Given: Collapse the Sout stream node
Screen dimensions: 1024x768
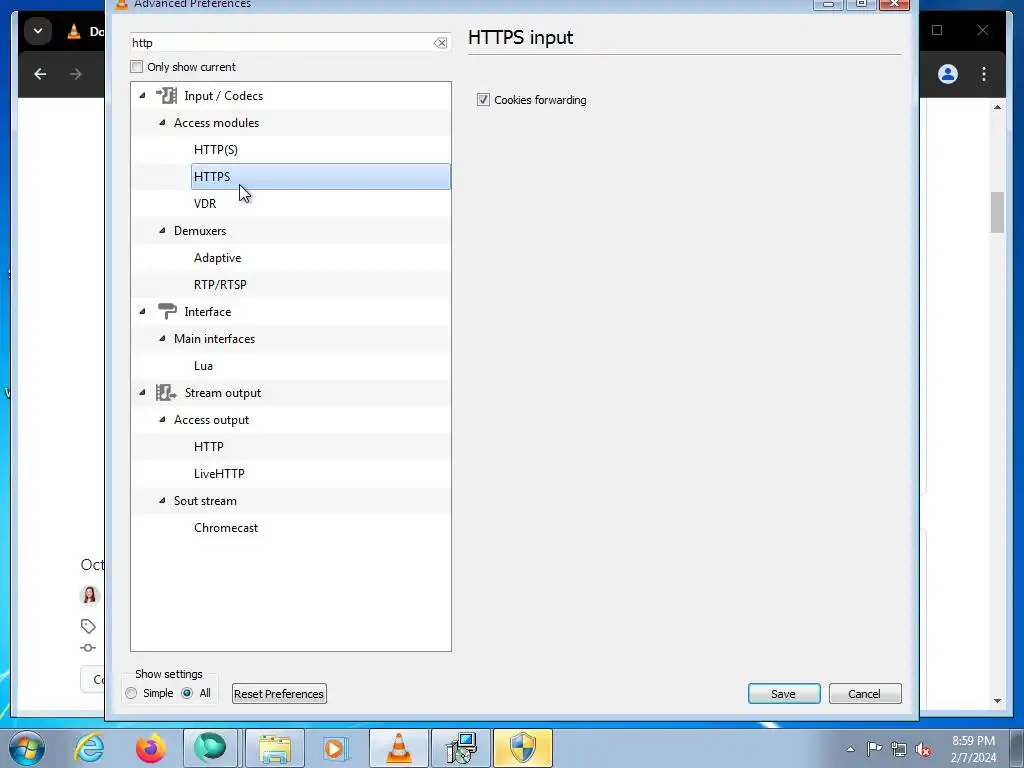Looking at the screenshot, I should 163,501.
